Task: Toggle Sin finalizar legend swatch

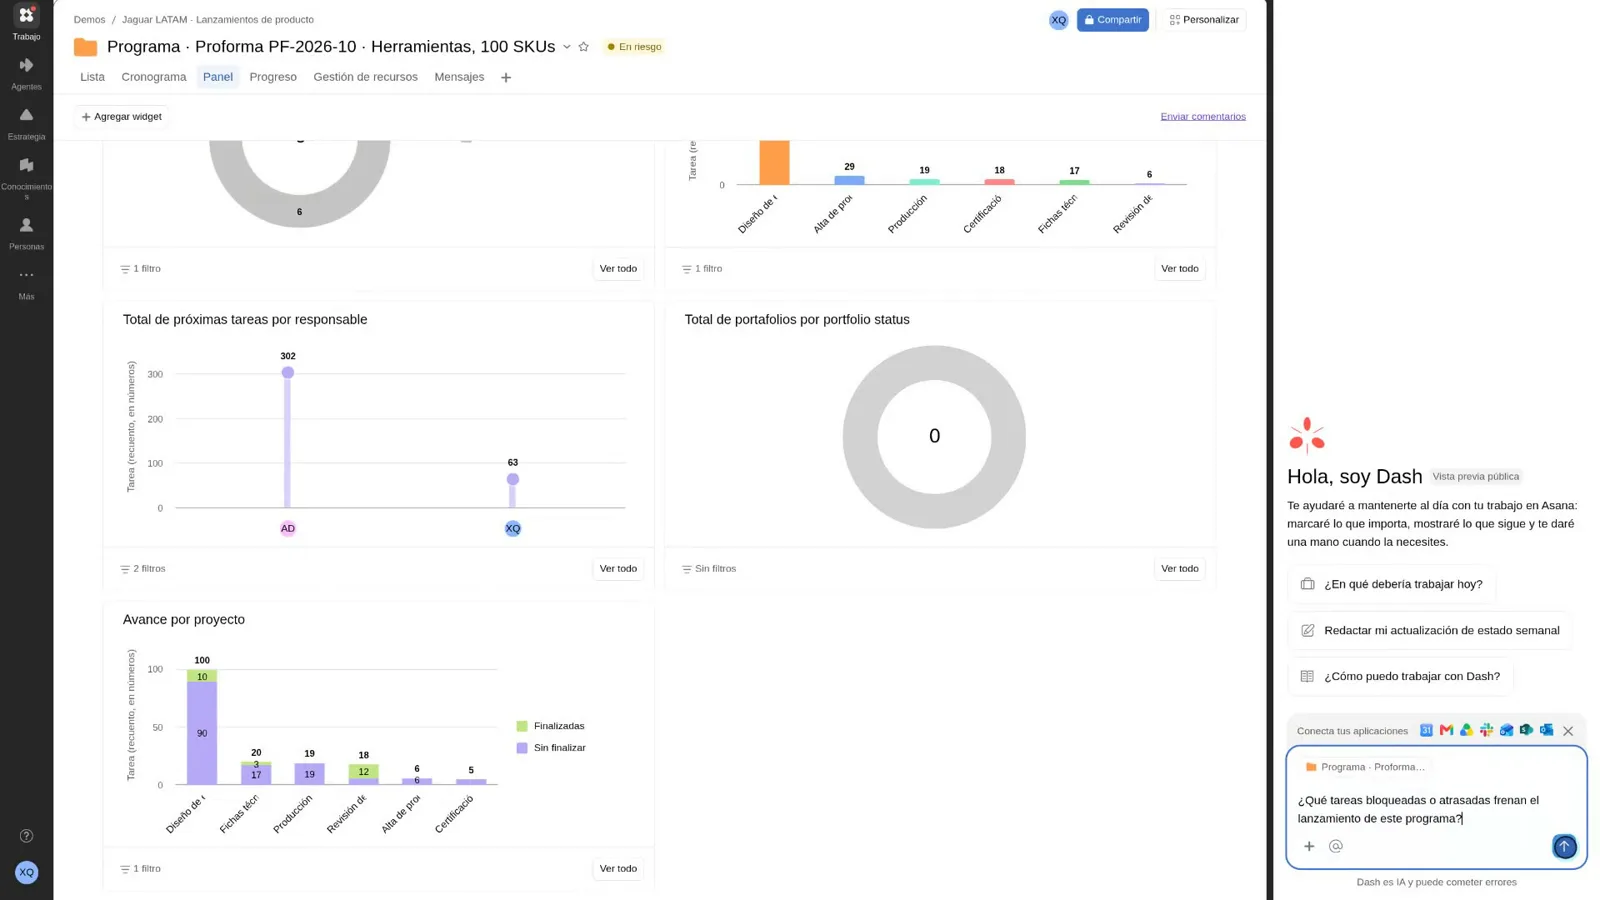Action: pos(522,748)
